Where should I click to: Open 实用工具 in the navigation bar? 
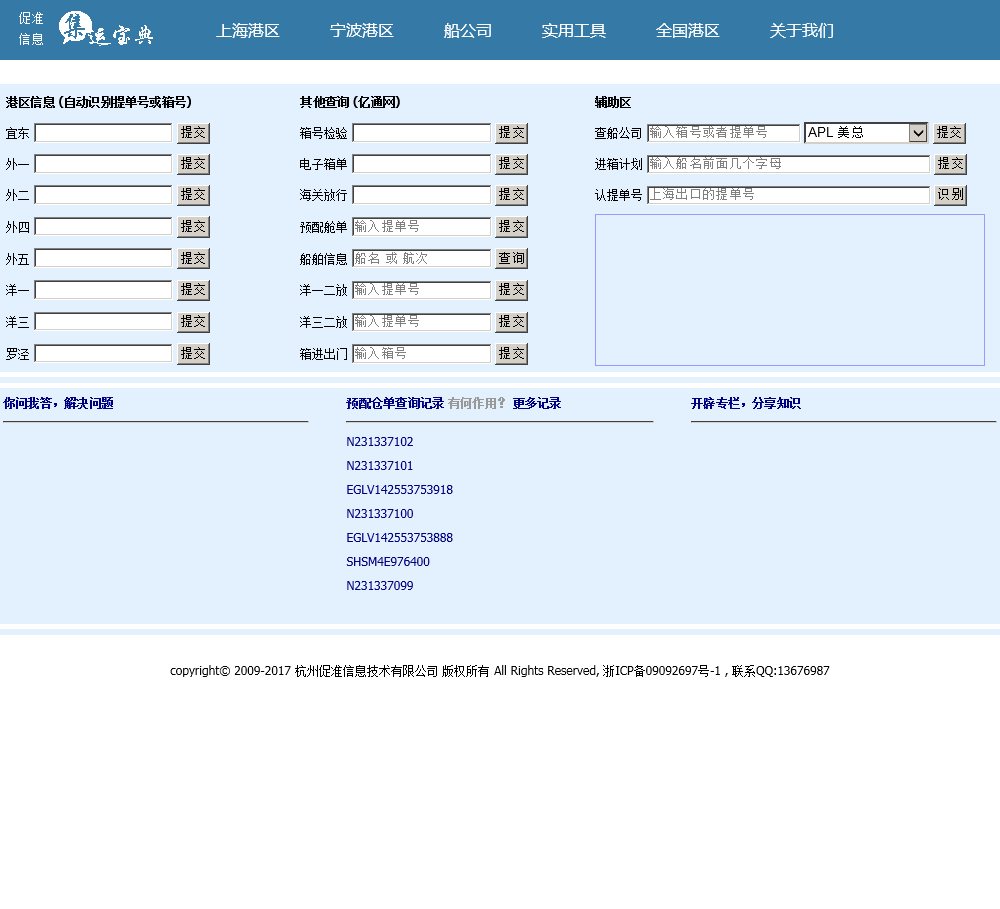[574, 31]
